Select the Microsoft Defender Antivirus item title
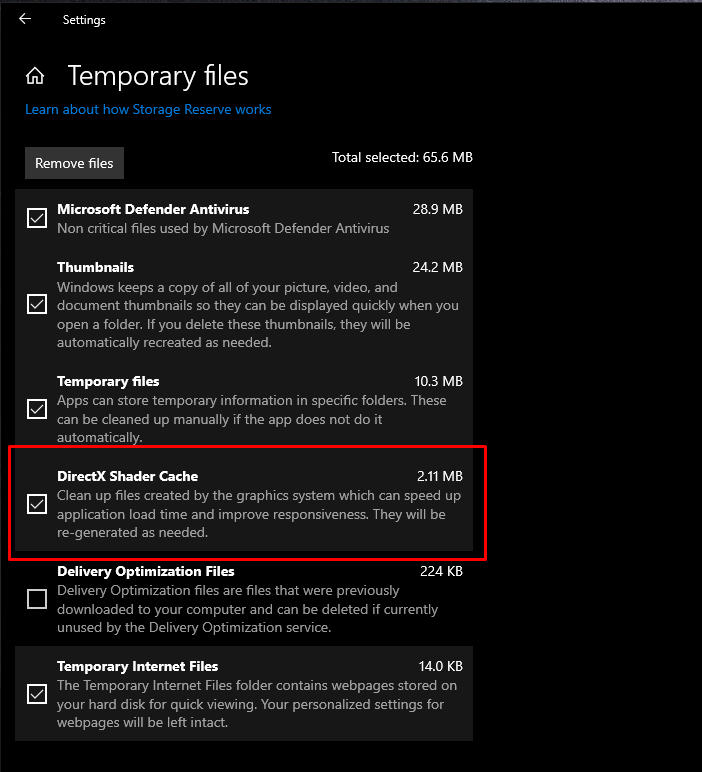 (153, 209)
